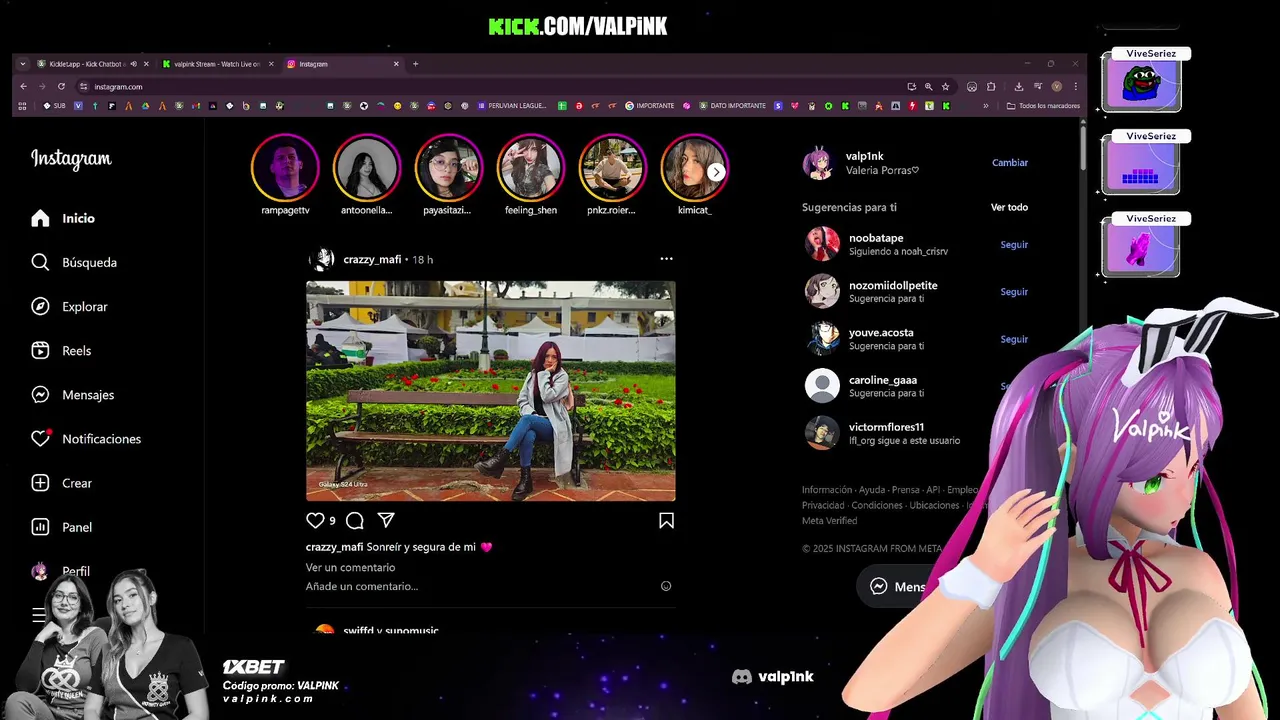The width and height of the screenshot is (1280, 720).
Task: Click the Instagram logo
Action: click(x=71, y=159)
